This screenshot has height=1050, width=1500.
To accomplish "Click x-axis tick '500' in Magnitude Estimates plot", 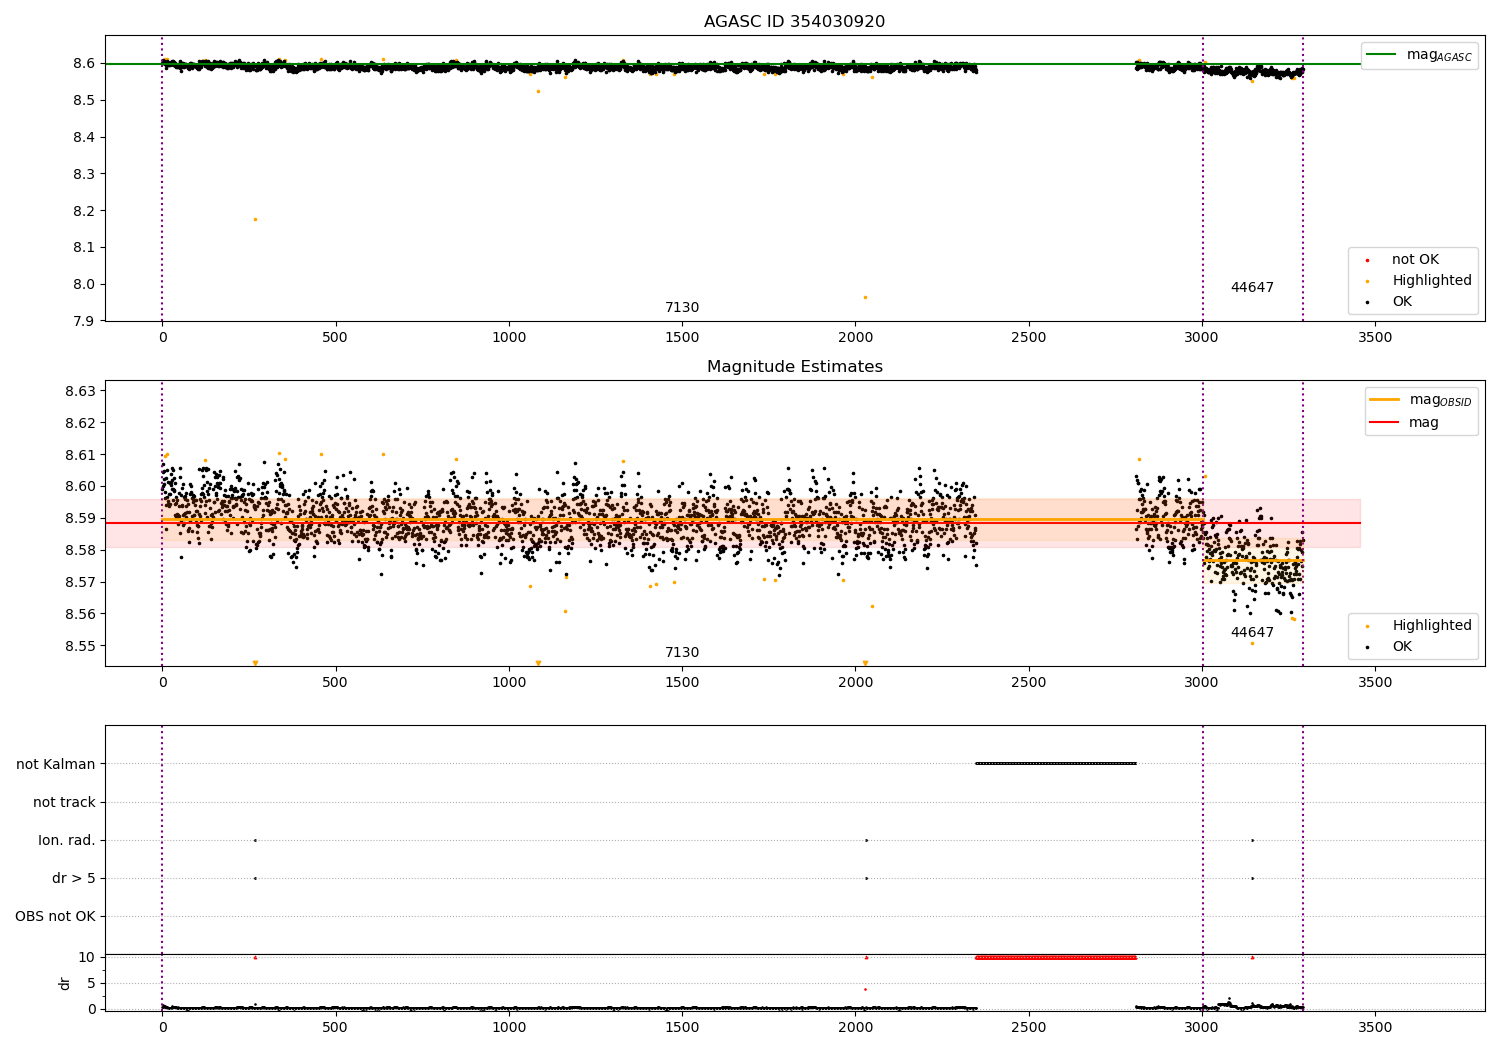I will 335,683.
